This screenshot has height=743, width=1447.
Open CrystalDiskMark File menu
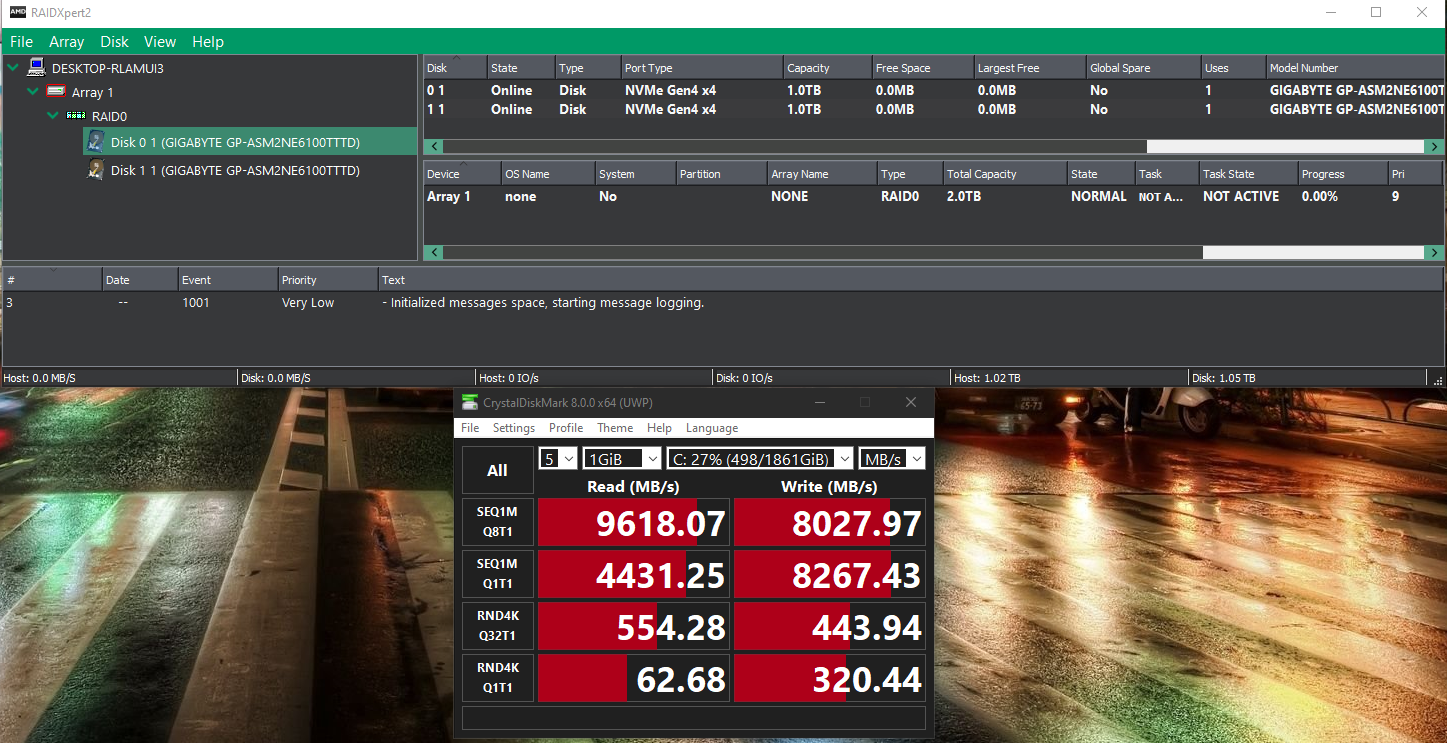pos(470,428)
